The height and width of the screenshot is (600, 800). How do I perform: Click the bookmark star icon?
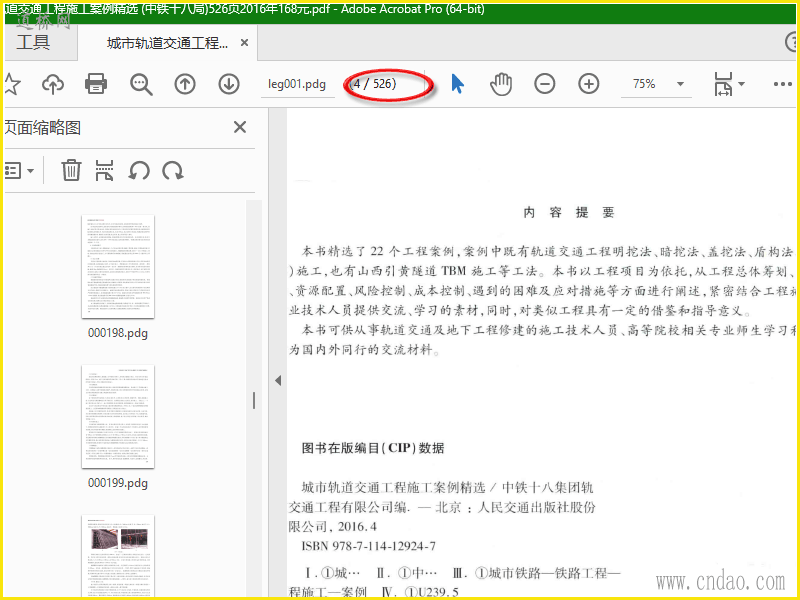pos(12,84)
